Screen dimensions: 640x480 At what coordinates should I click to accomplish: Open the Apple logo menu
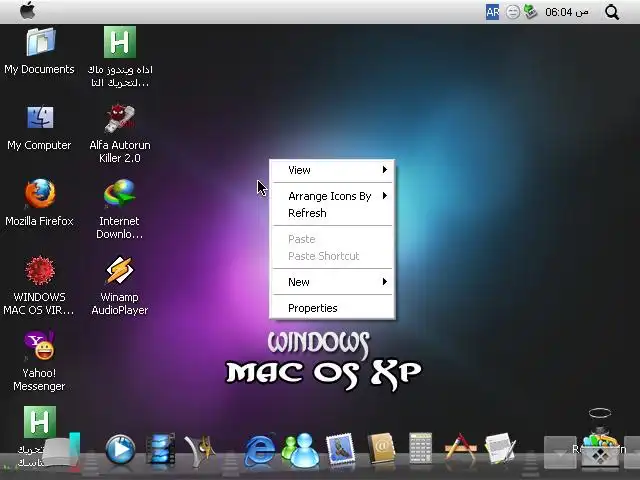tap(27, 11)
